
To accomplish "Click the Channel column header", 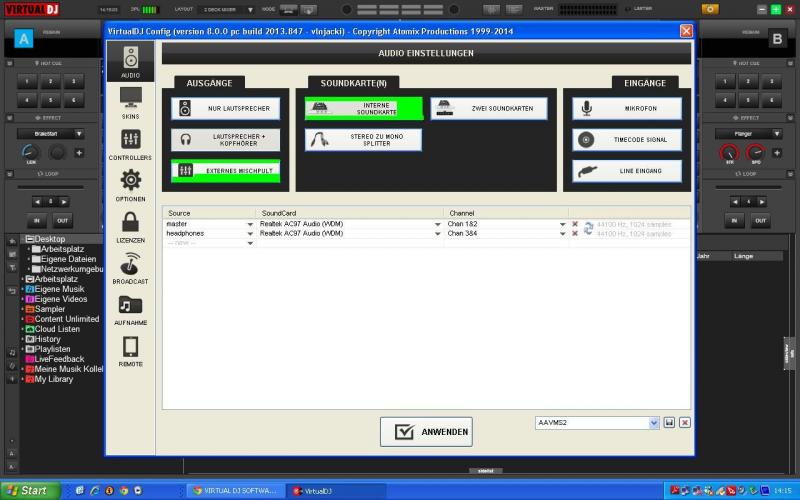I will point(462,213).
